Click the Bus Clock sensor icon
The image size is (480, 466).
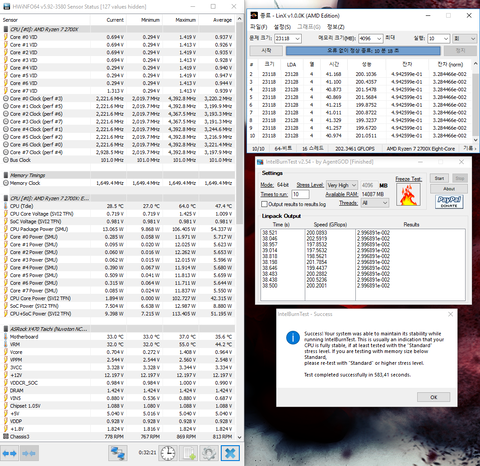click(x=6, y=160)
